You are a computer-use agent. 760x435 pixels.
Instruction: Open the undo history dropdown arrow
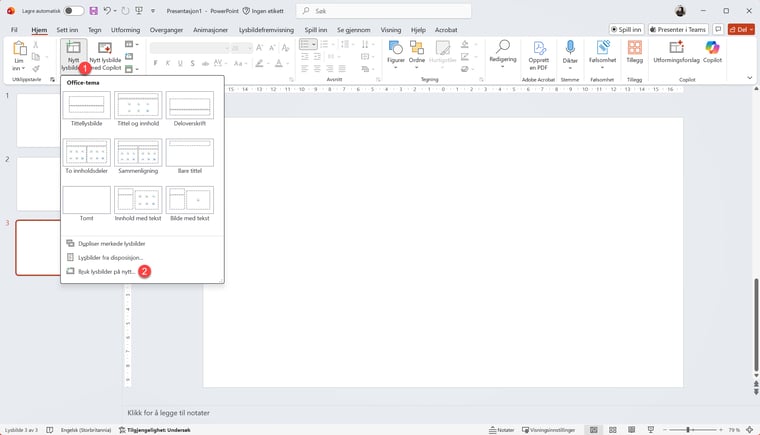(115, 11)
